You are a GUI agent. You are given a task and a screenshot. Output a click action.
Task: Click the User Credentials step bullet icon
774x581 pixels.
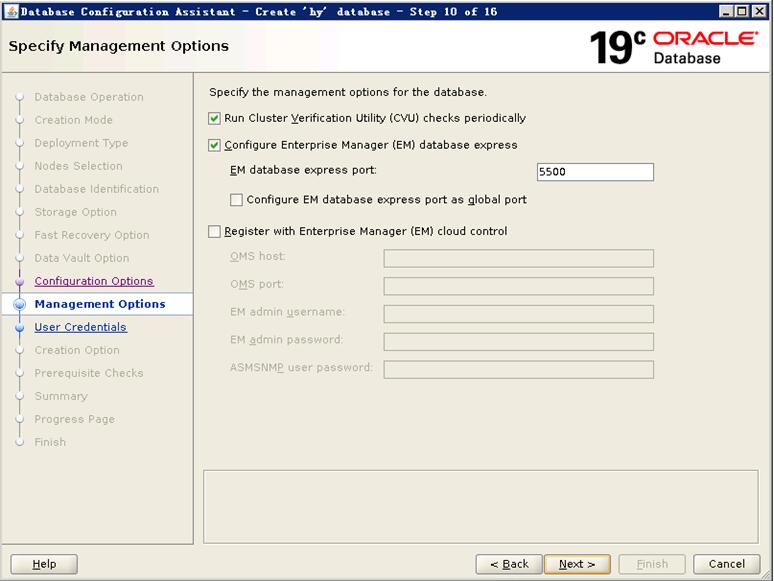coord(20,327)
